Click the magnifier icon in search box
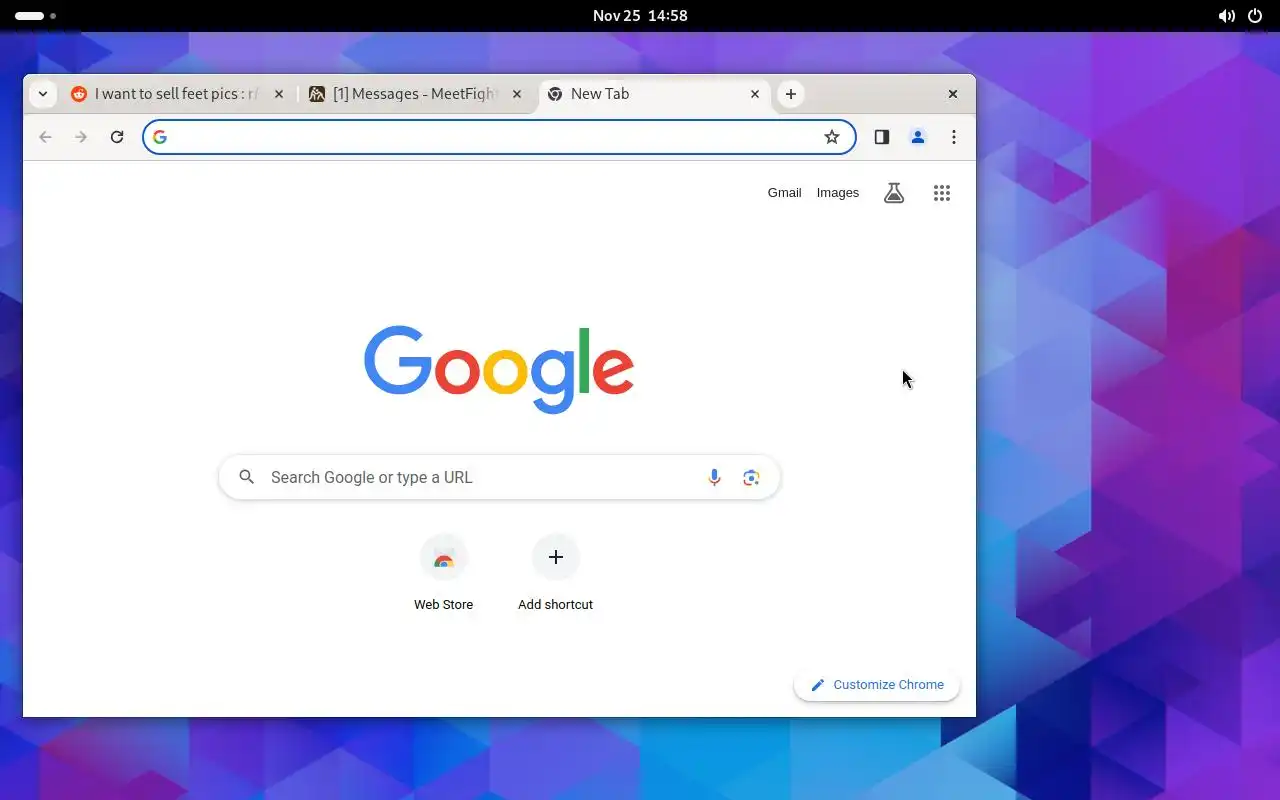Viewport: 1280px width, 800px height. (247, 477)
